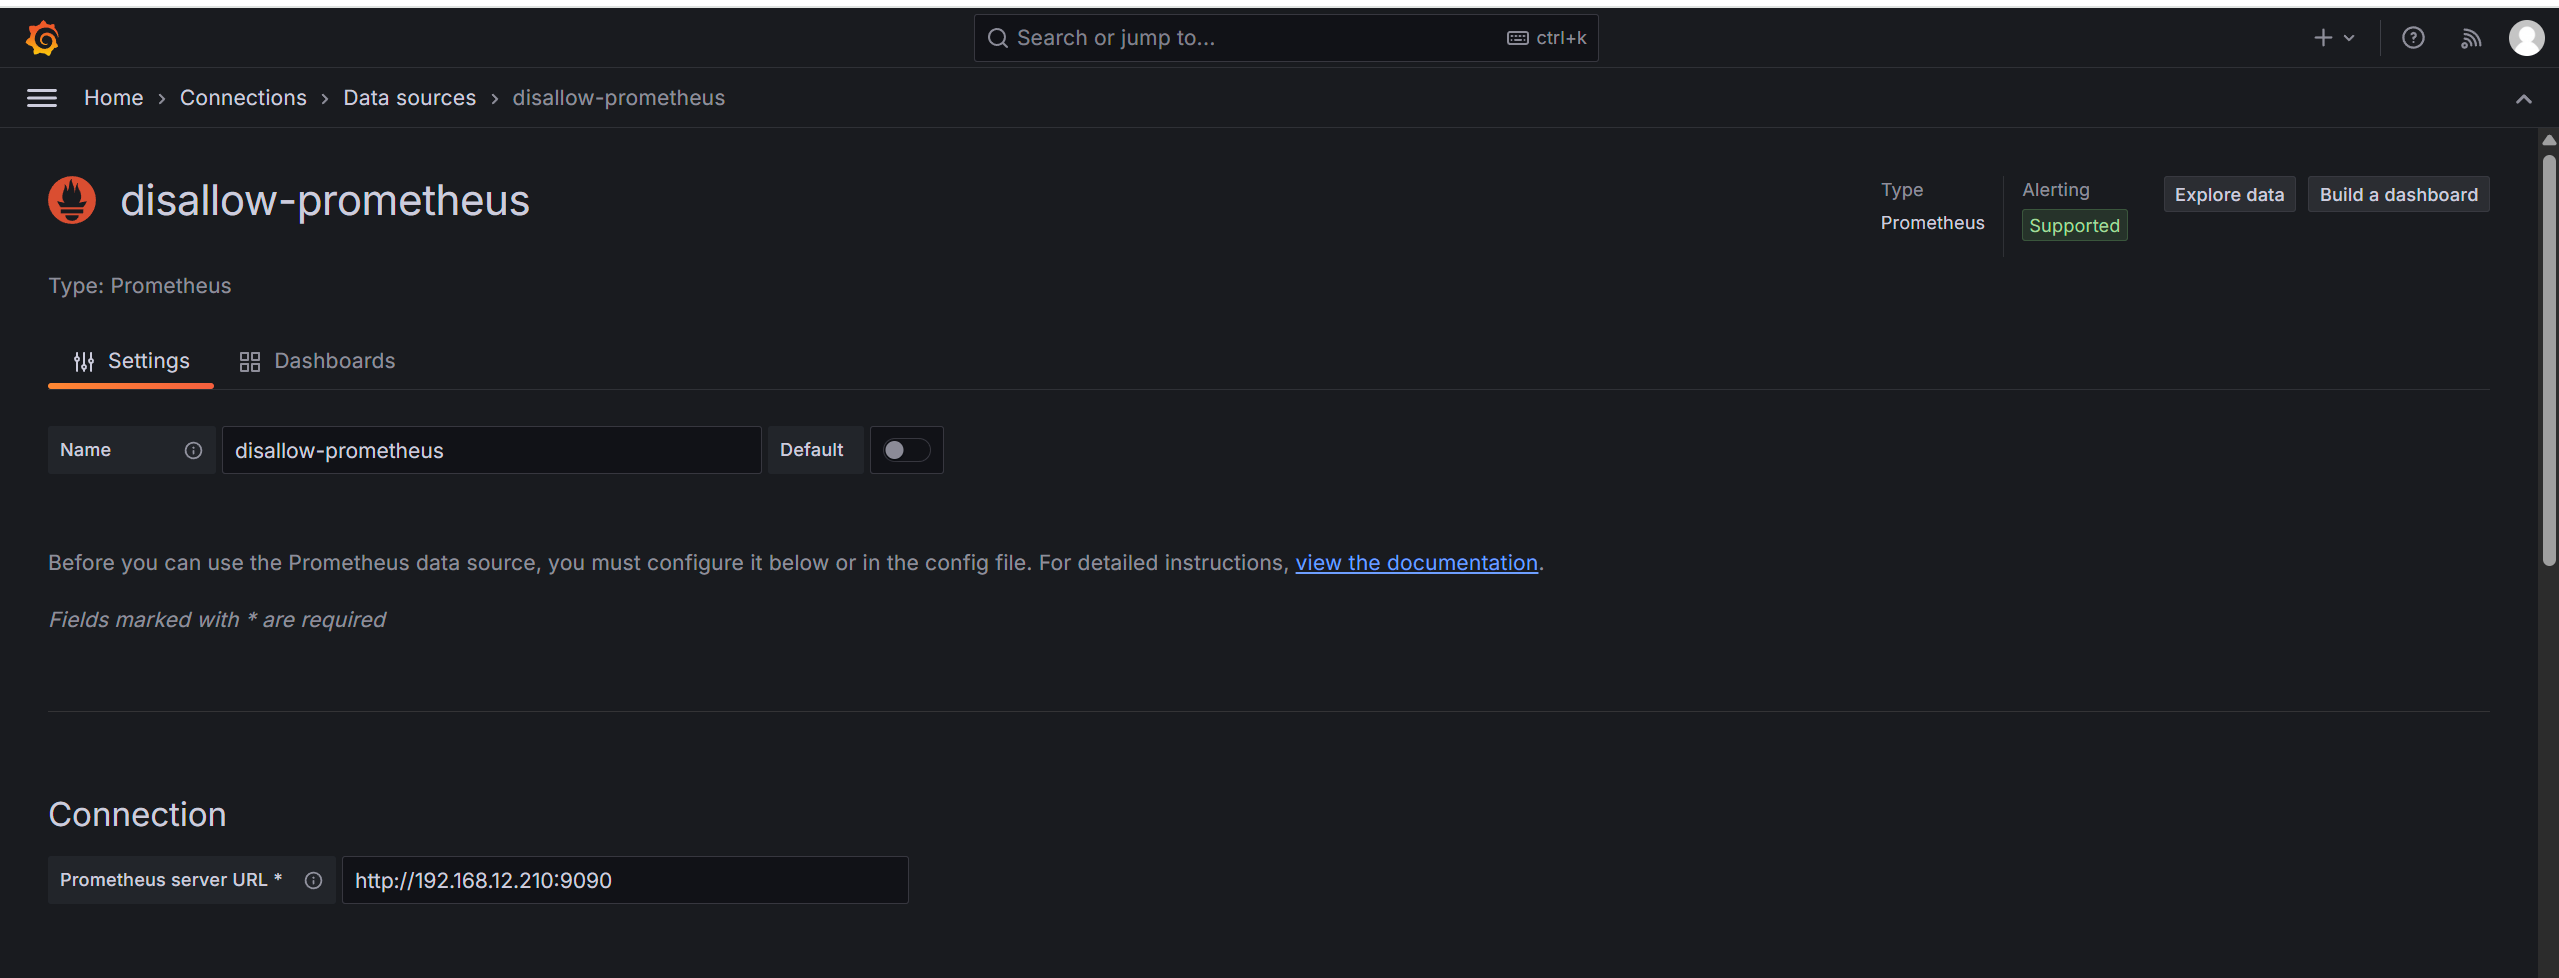The width and height of the screenshot is (2559, 978).
Task: Click the Prometheus server URL input field
Action: coord(625,880)
